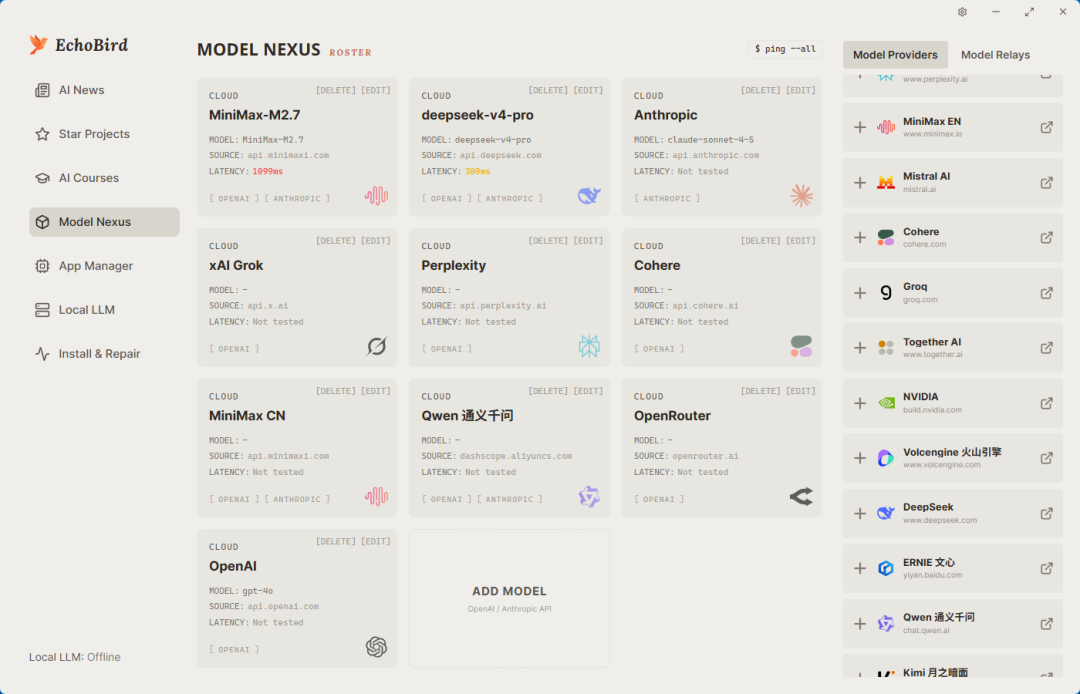This screenshot has width=1080, height=694.
Task: Open the settings gear in title bar
Action: 962,12
